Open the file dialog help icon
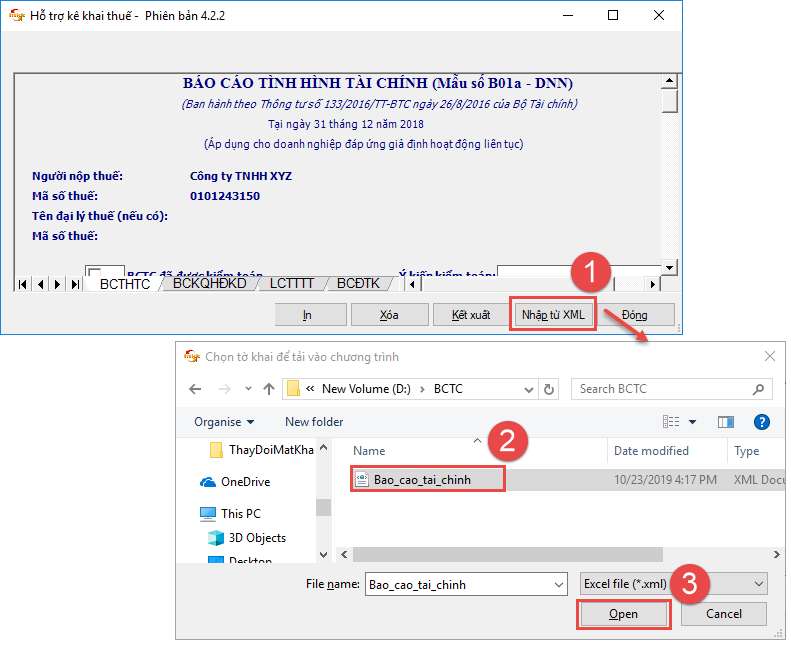Viewport: 791px width, 646px height. tap(761, 422)
